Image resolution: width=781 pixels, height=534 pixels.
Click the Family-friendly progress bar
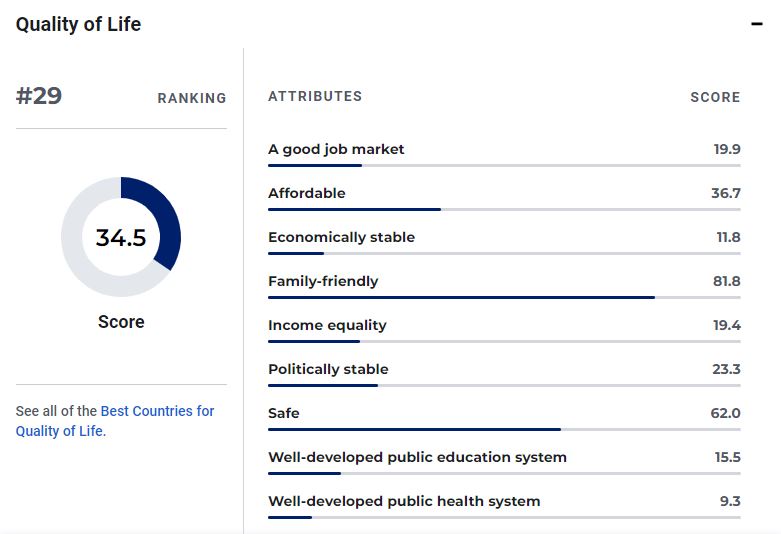(x=504, y=297)
